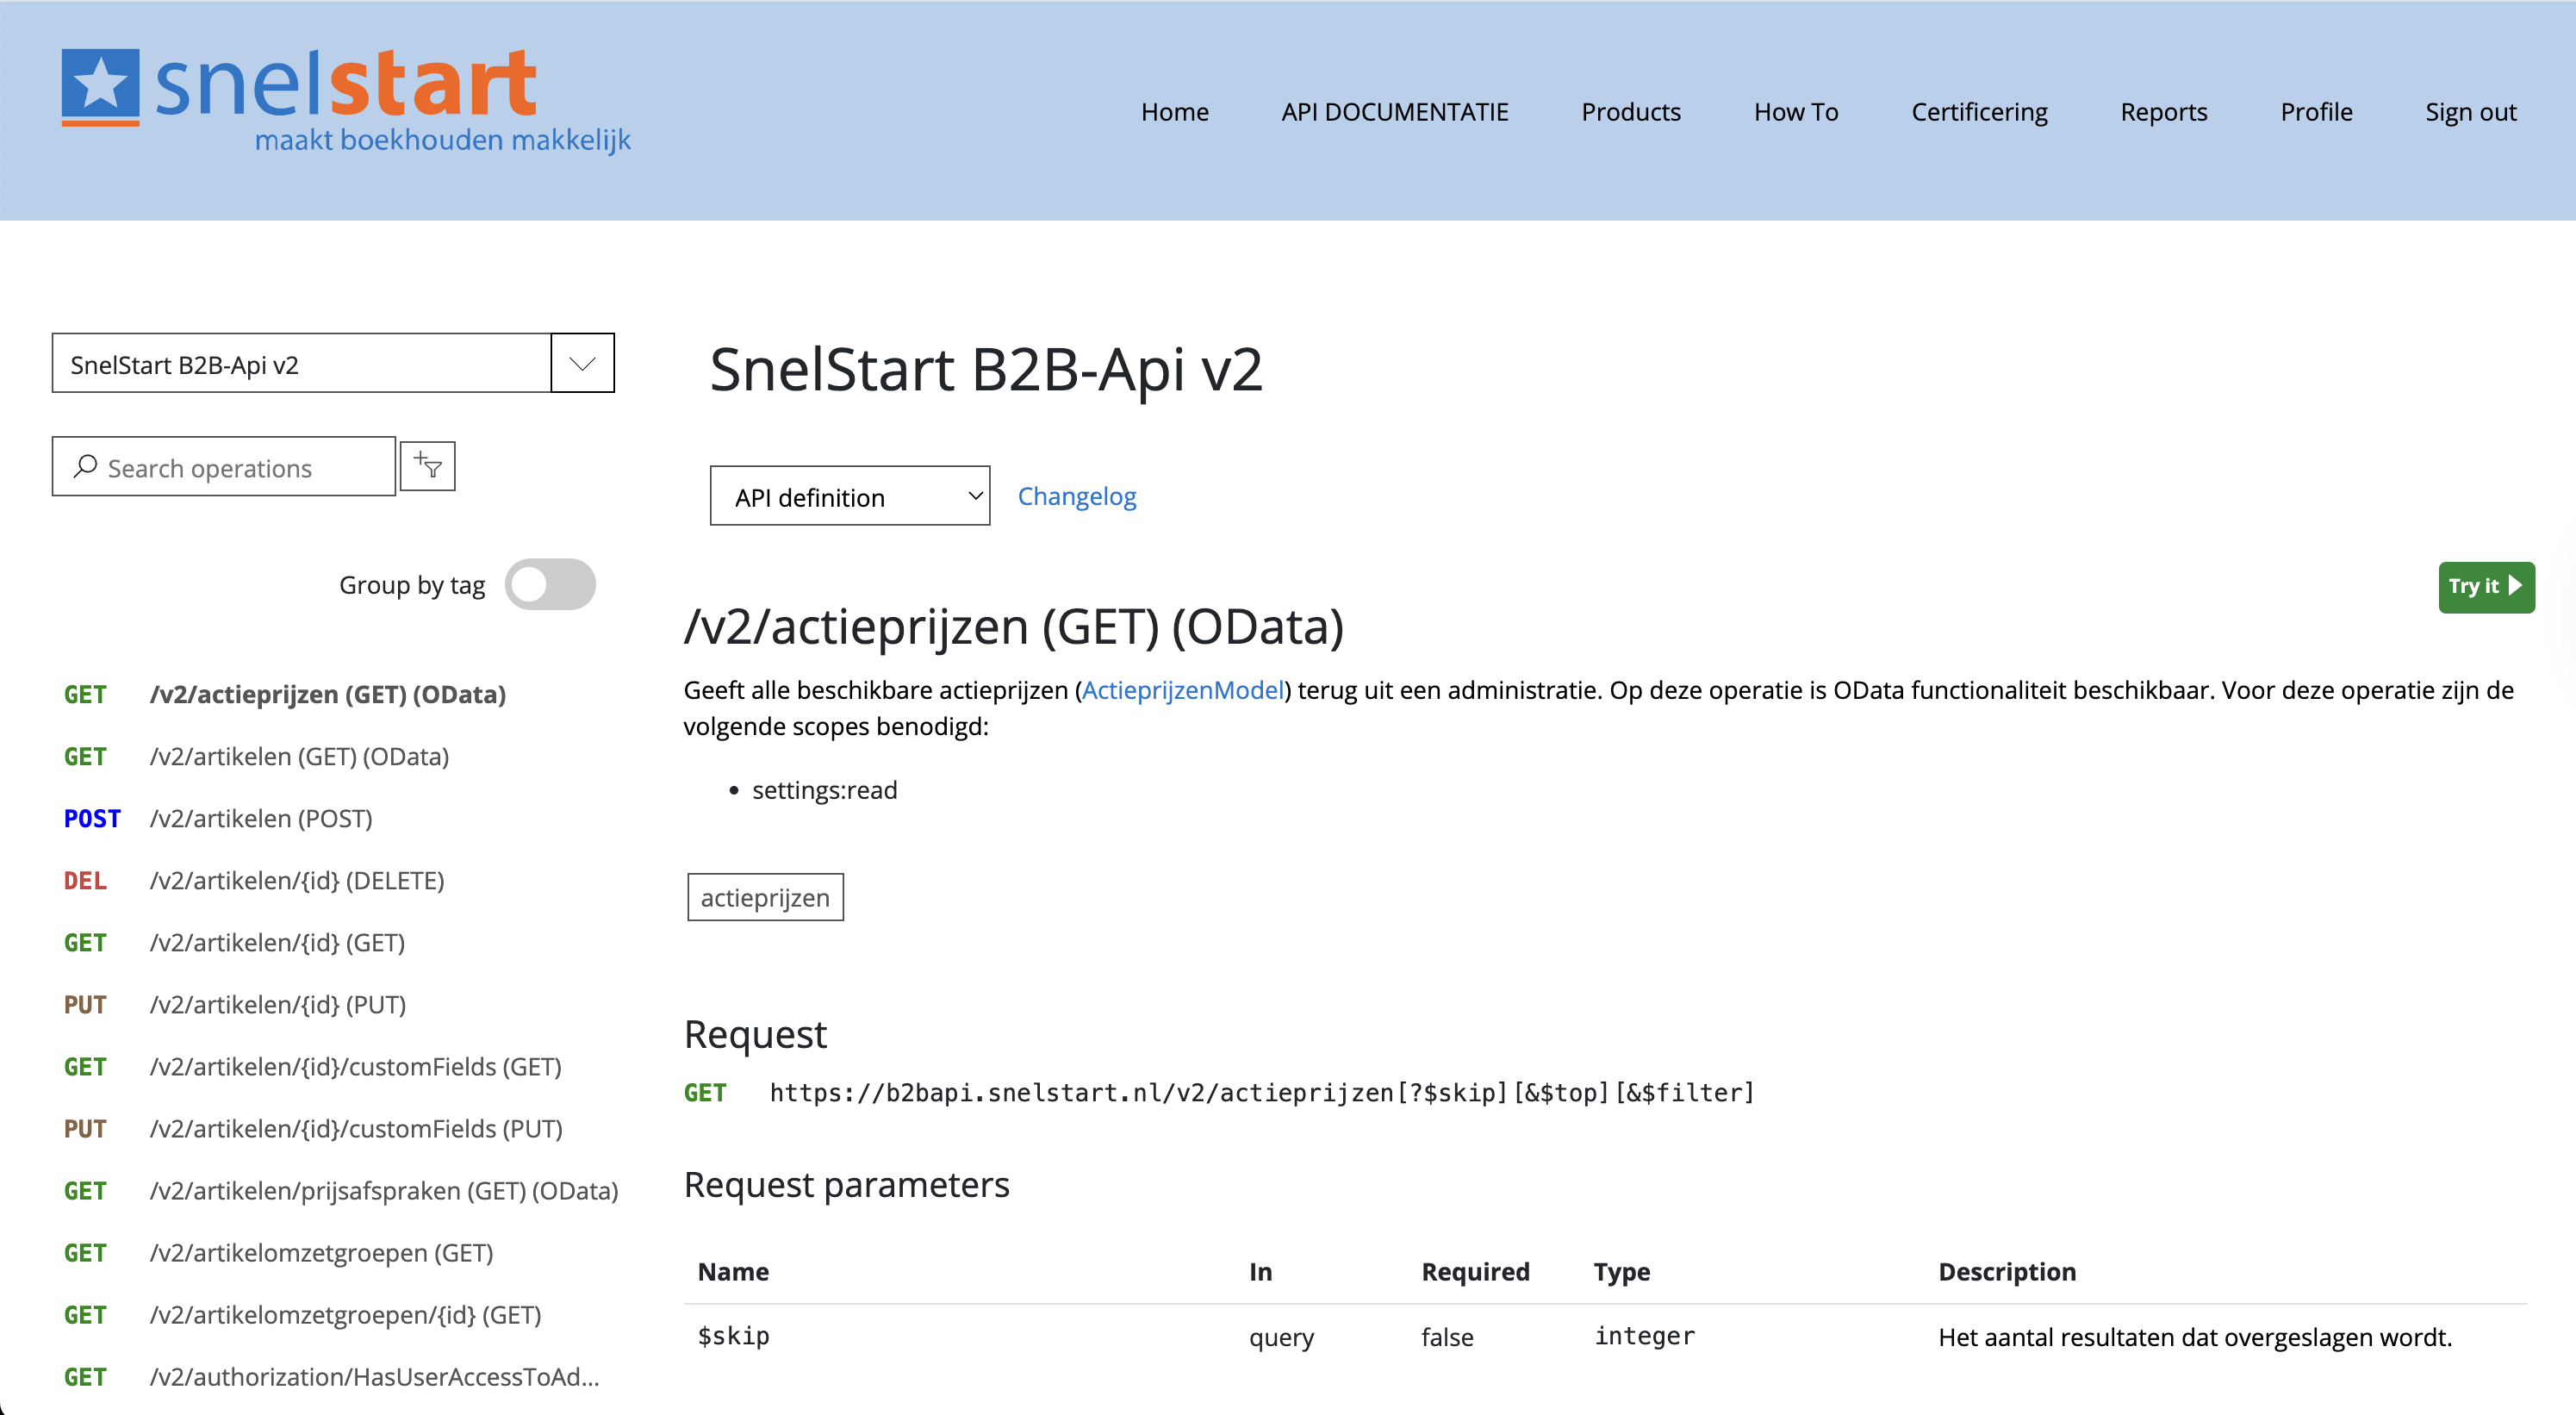This screenshot has height=1415, width=2576.
Task: Select the POST /v2/artikelen operation
Action: point(261,818)
